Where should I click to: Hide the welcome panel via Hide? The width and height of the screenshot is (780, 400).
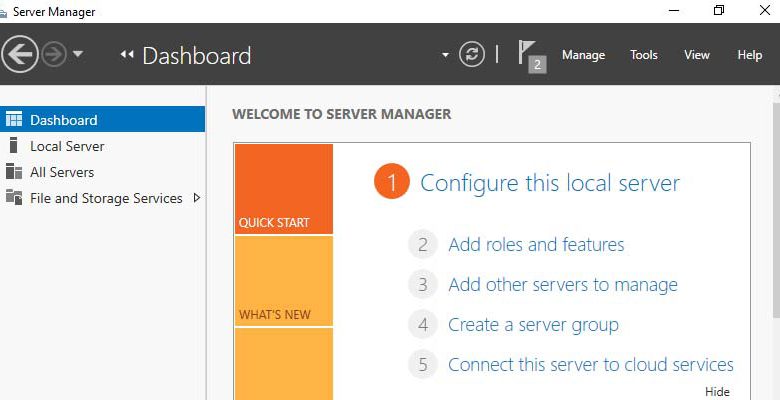(717, 392)
